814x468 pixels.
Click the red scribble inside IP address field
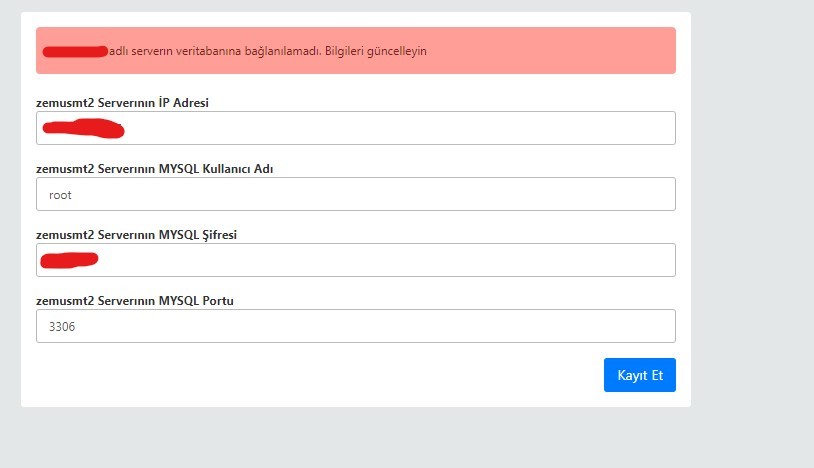(83, 128)
